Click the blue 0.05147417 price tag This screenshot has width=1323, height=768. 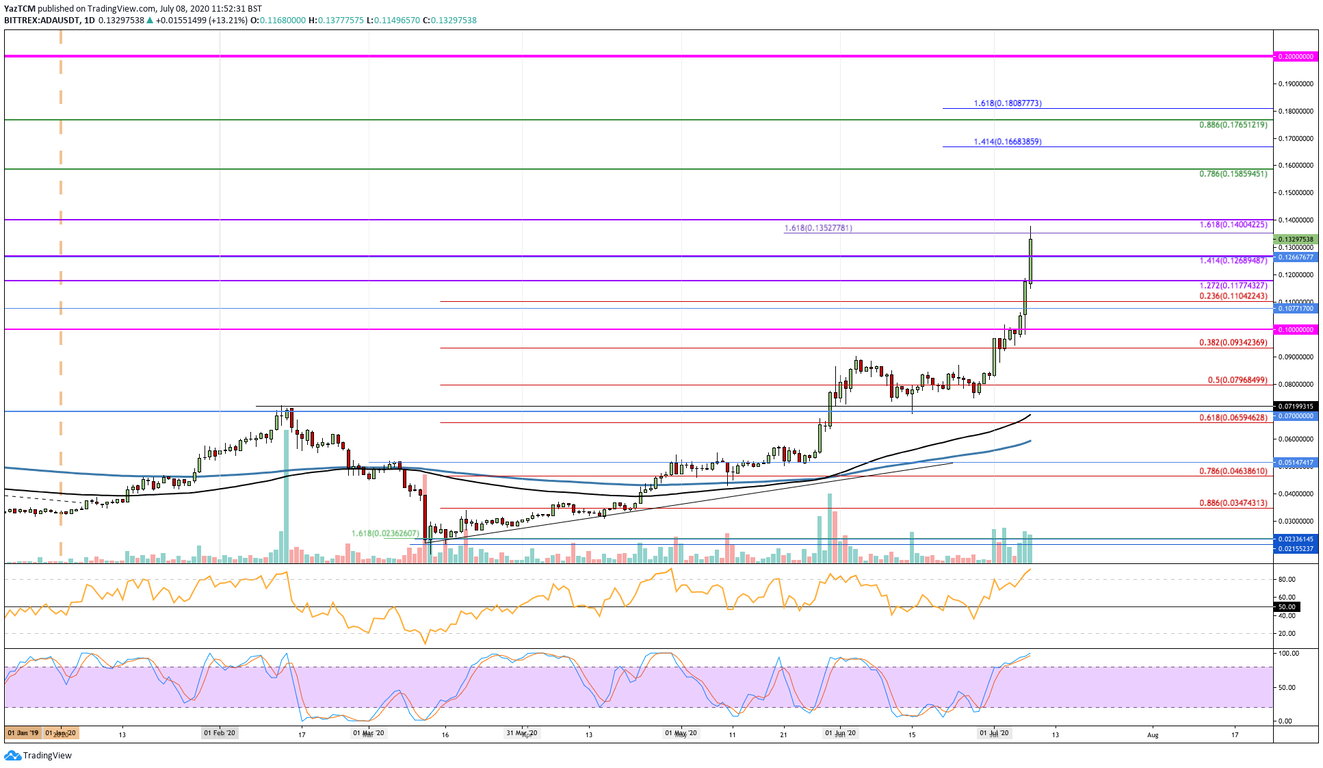(x=1297, y=461)
